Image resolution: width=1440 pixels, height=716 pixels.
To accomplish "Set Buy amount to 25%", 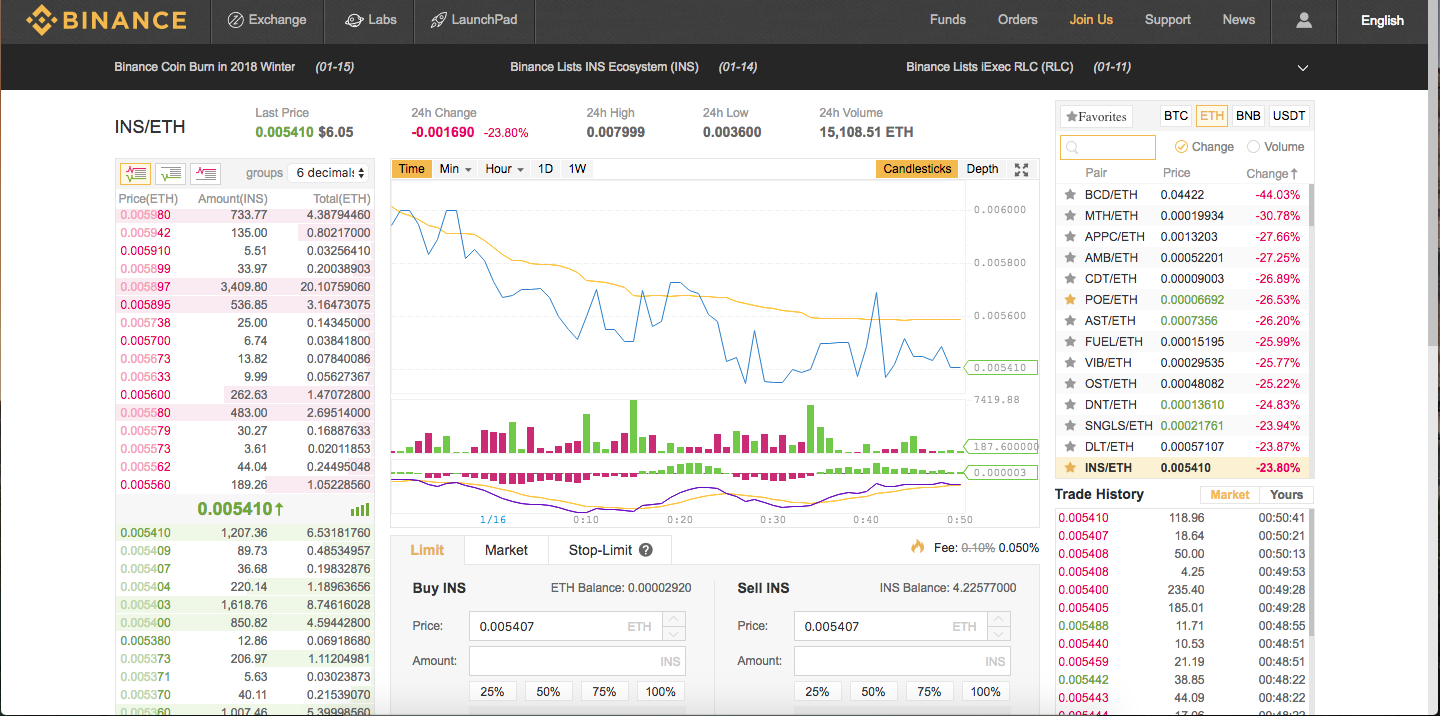I will coord(492,691).
